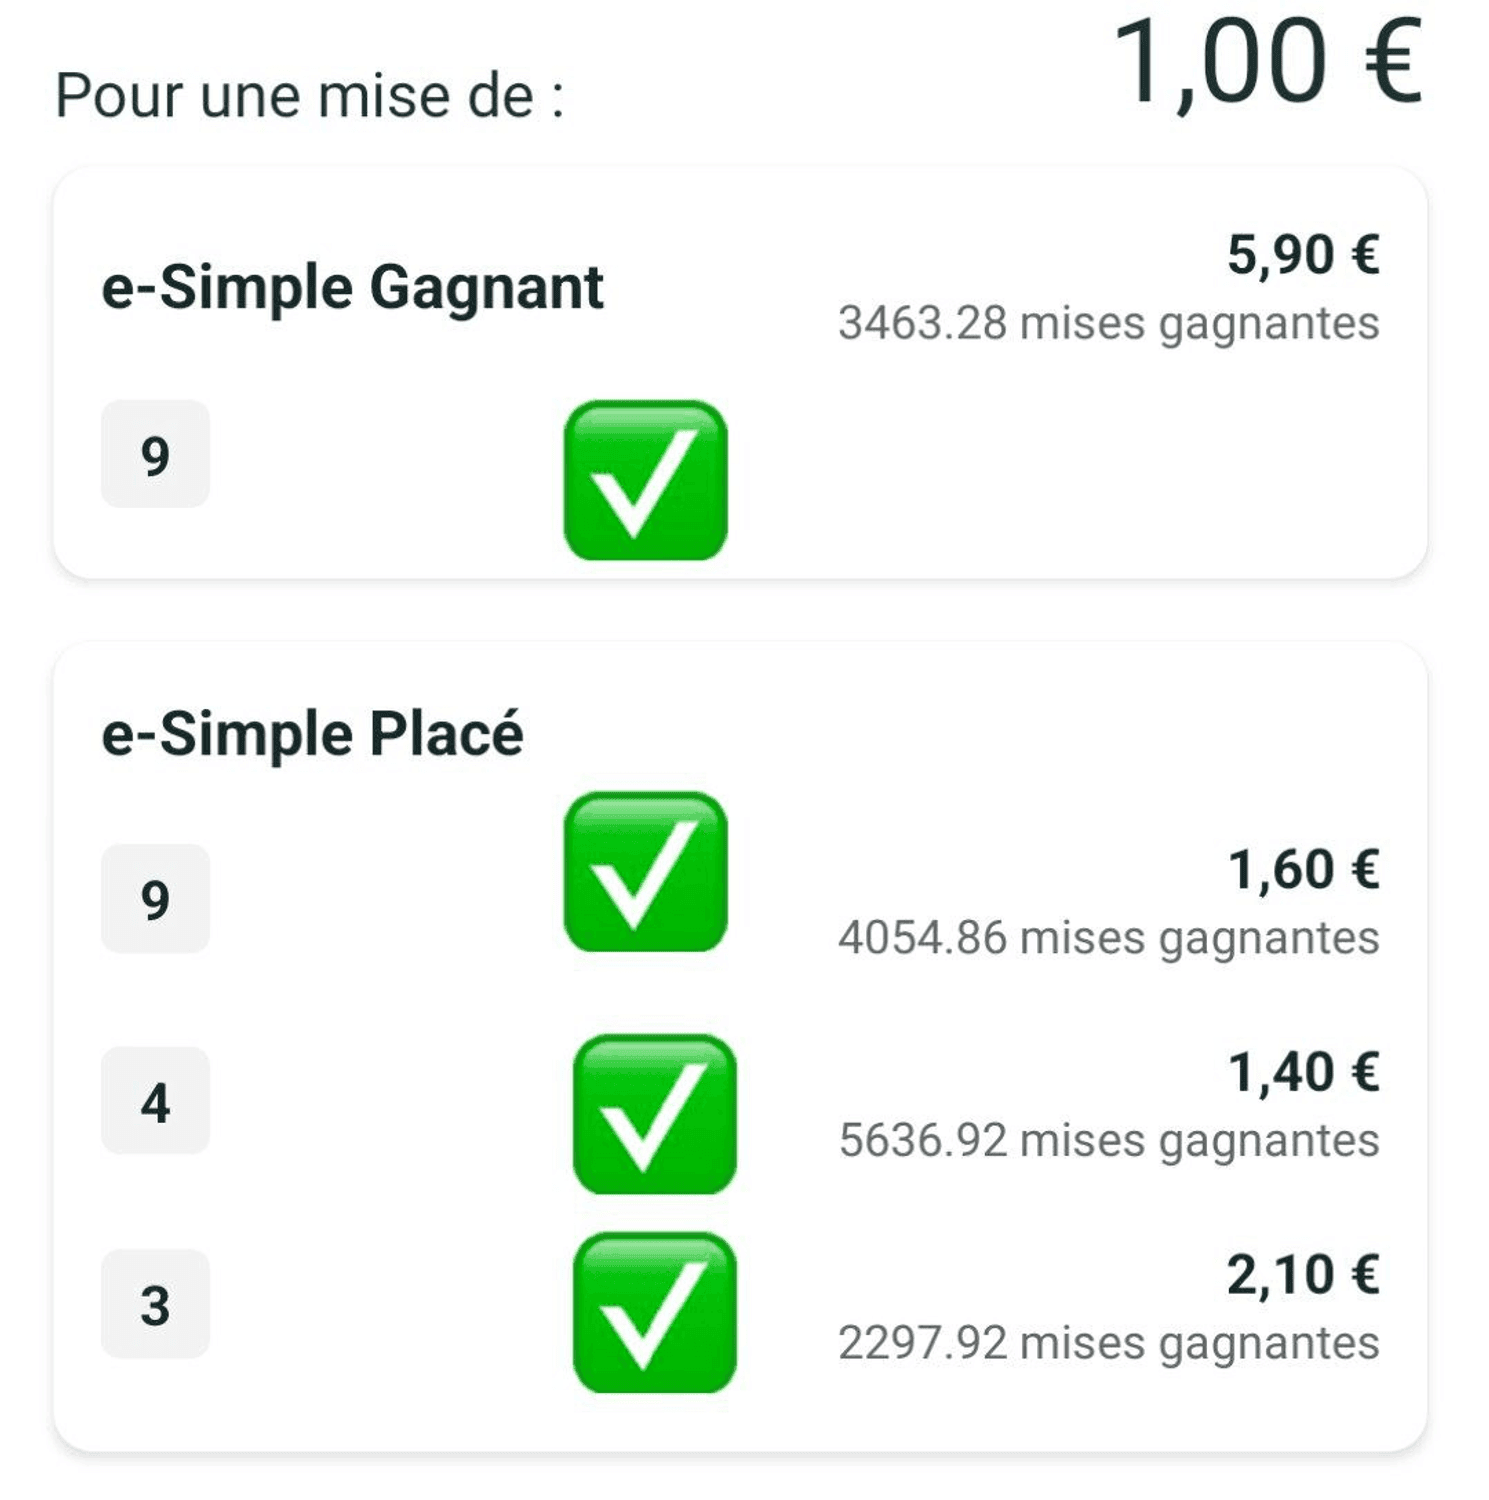1489x1500 pixels.
Task: Click the e-Simple Gagnant heading
Action: tap(352, 288)
